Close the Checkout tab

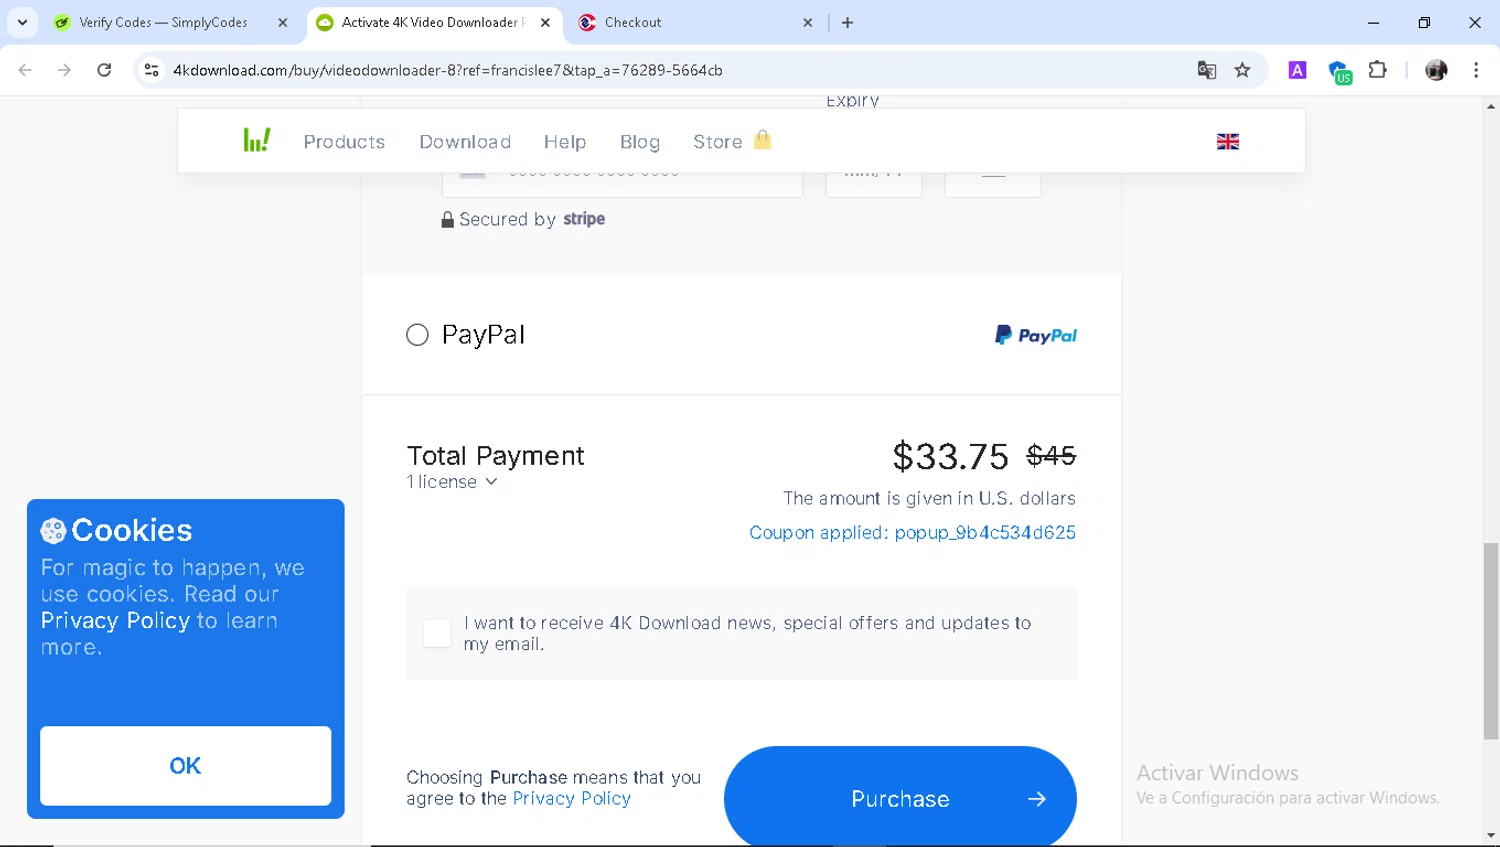point(808,22)
